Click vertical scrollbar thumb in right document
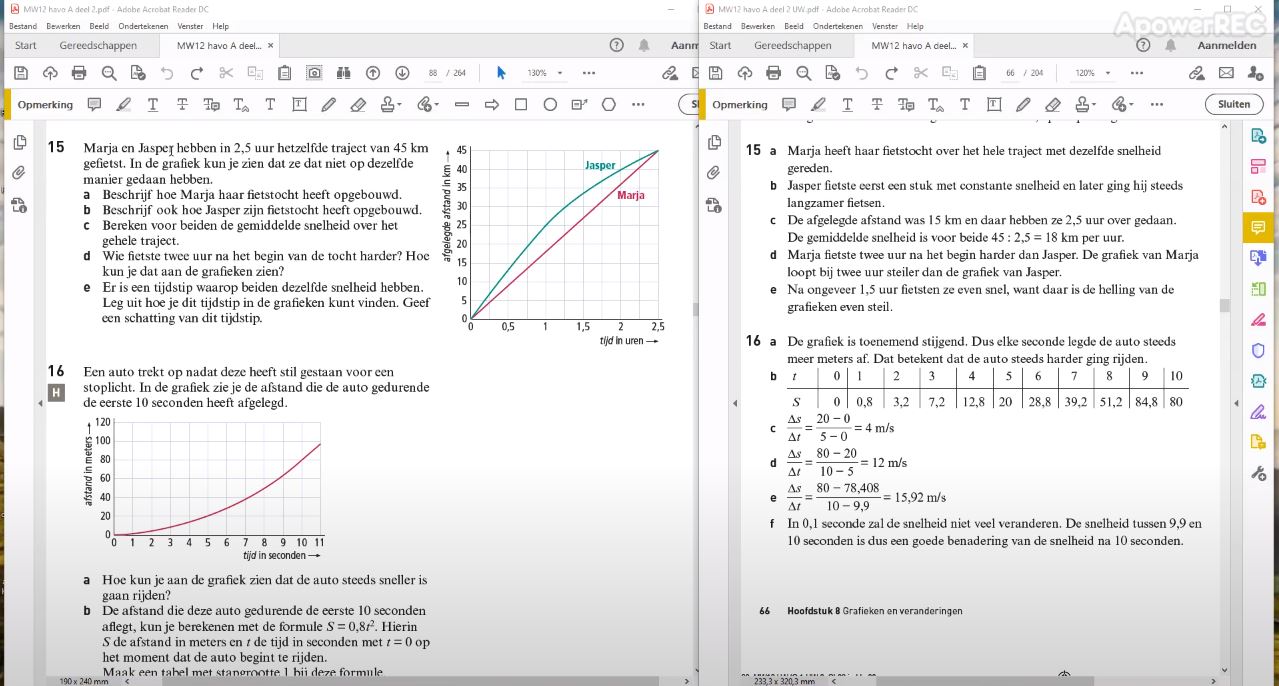The height and width of the screenshot is (686, 1279). pyautogui.click(x=1225, y=306)
